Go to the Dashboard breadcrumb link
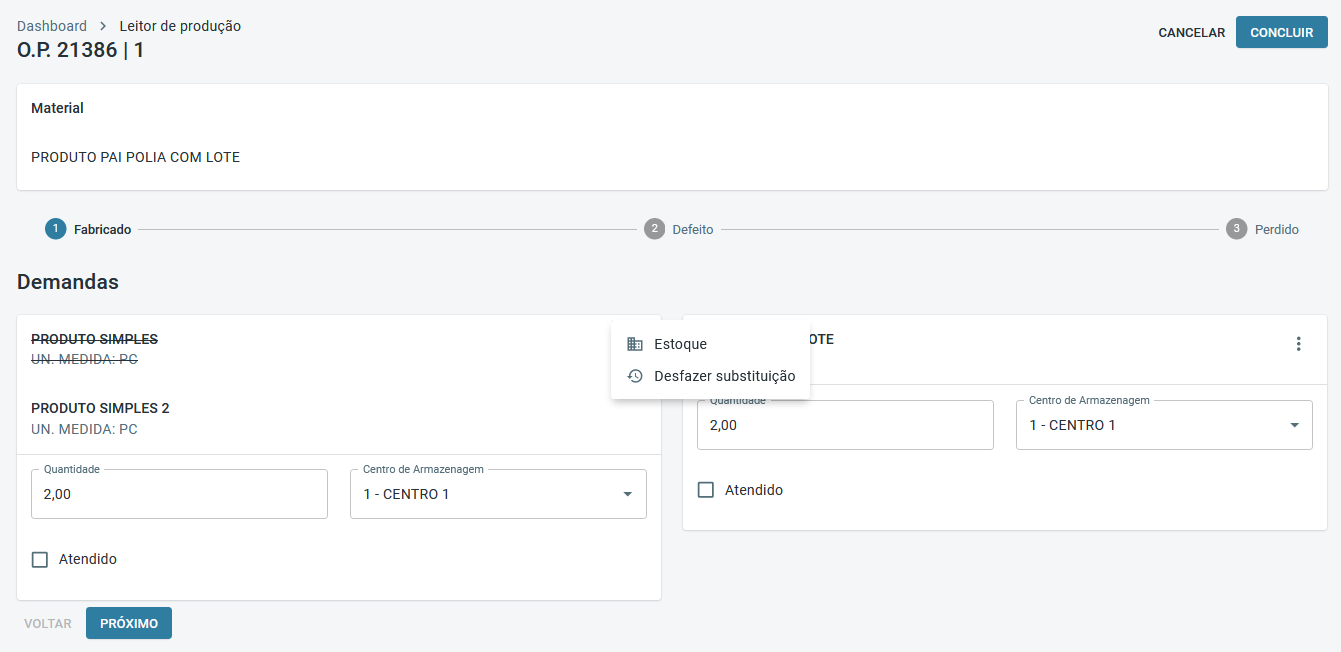1341x652 pixels. point(52,26)
